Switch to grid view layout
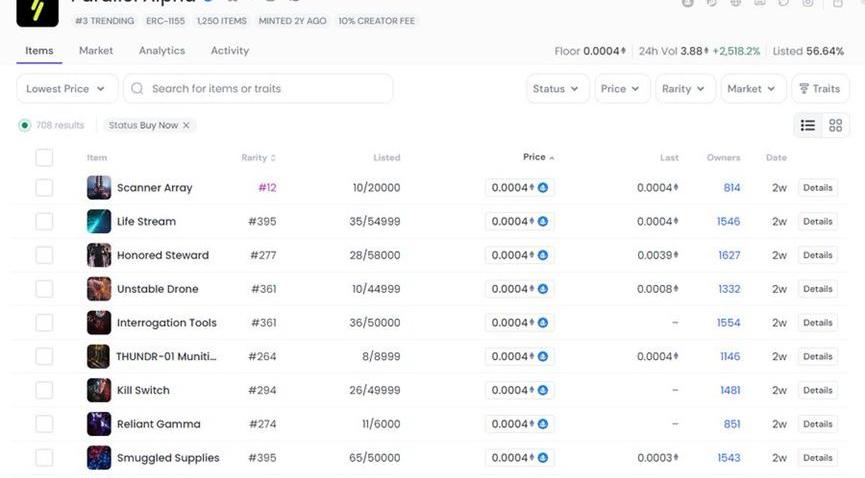This screenshot has width=865, height=478. point(836,125)
